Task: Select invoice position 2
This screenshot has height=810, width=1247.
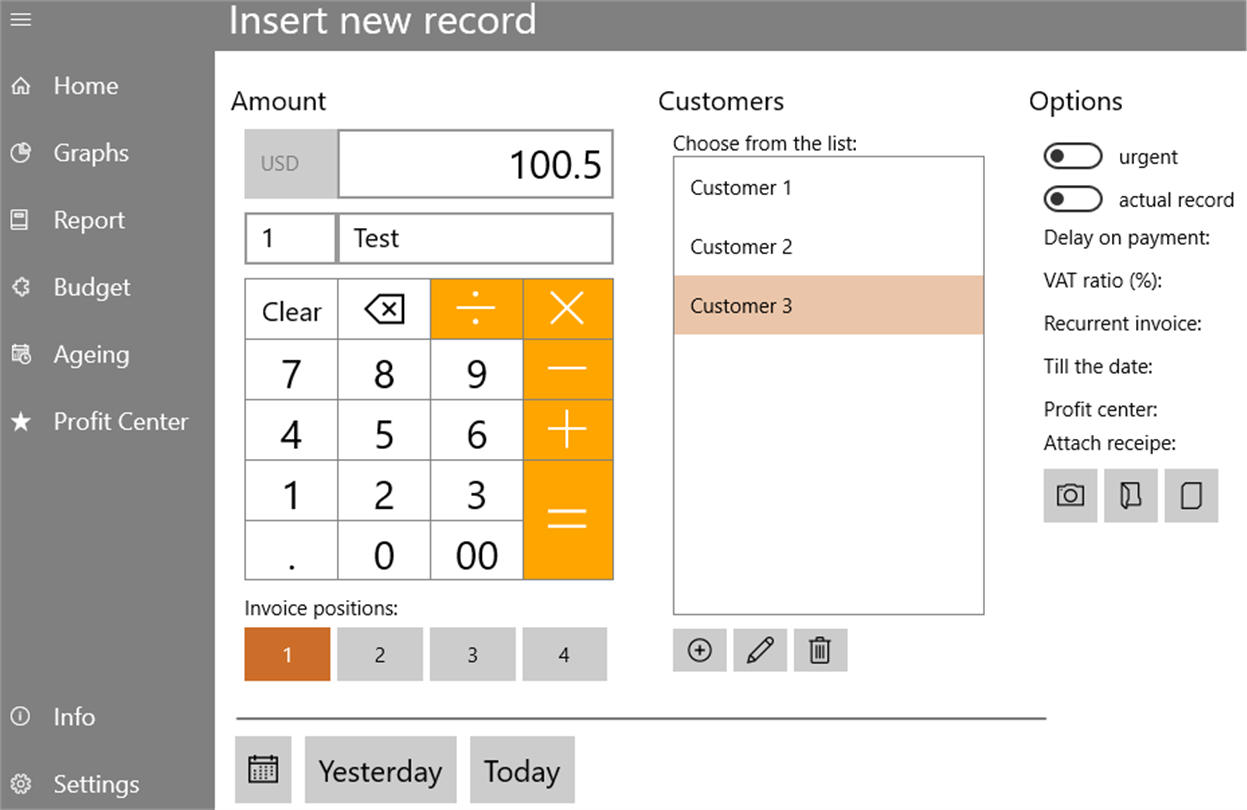Action: (380, 655)
